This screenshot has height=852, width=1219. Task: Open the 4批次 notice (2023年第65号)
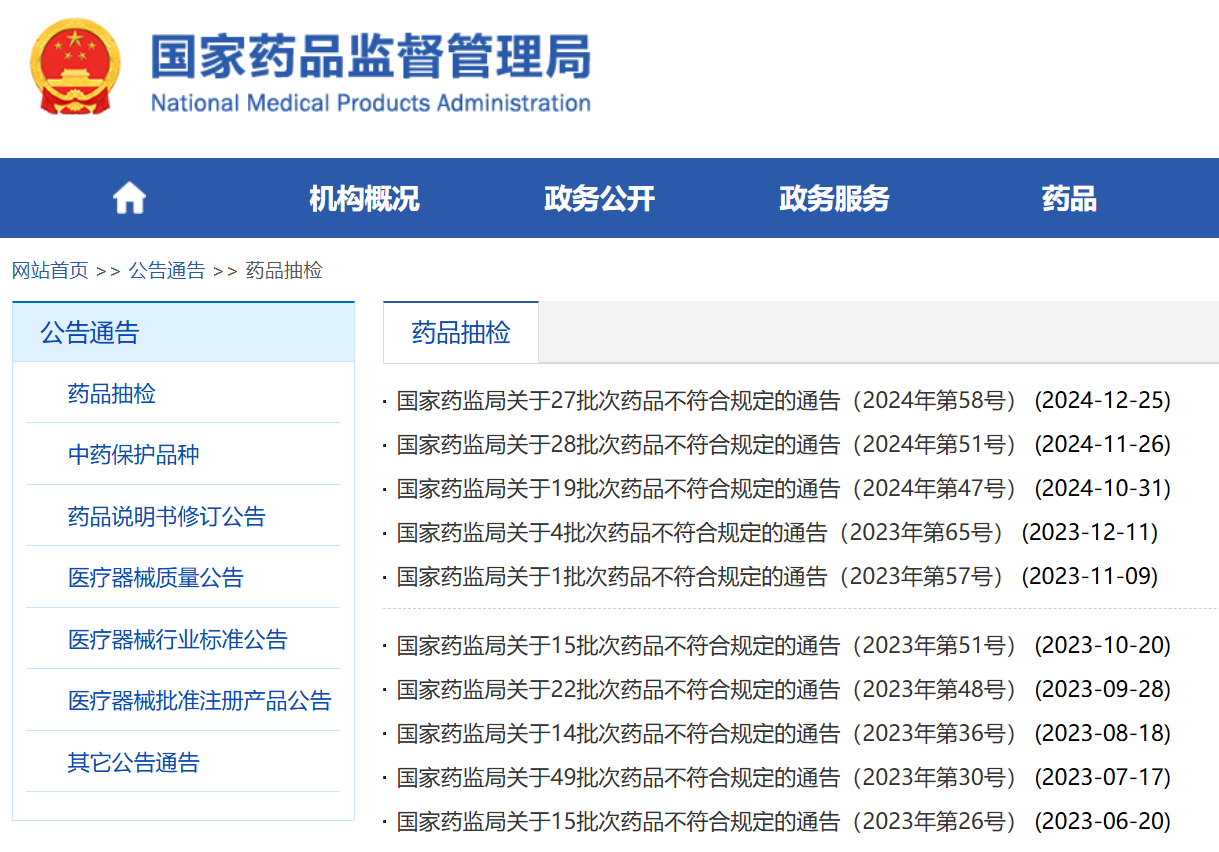click(701, 532)
